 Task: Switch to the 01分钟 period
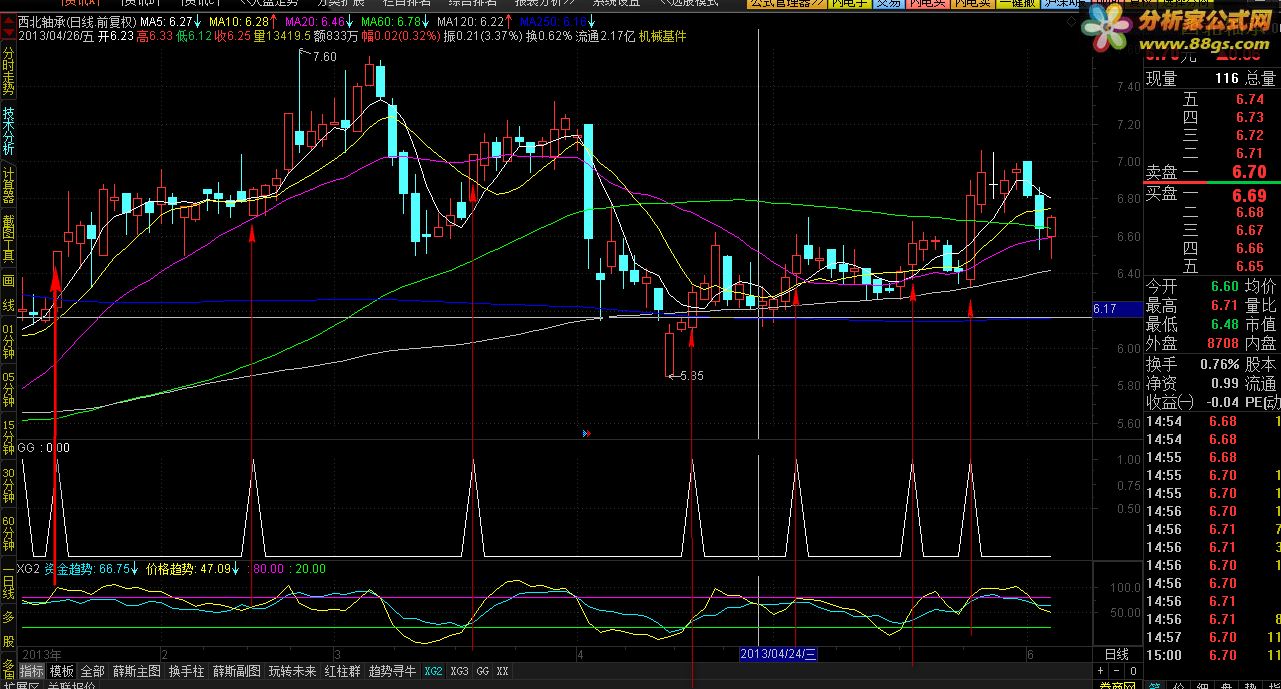click(x=8, y=341)
